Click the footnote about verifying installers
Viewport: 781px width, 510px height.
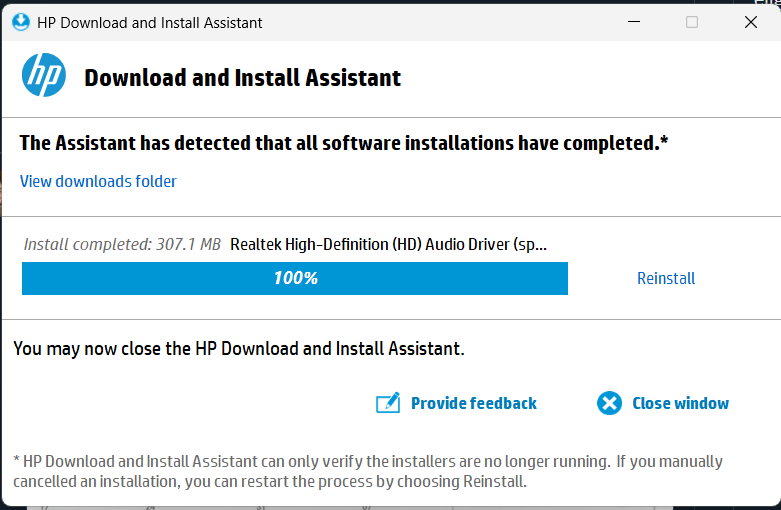pyautogui.click(x=368, y=471)
